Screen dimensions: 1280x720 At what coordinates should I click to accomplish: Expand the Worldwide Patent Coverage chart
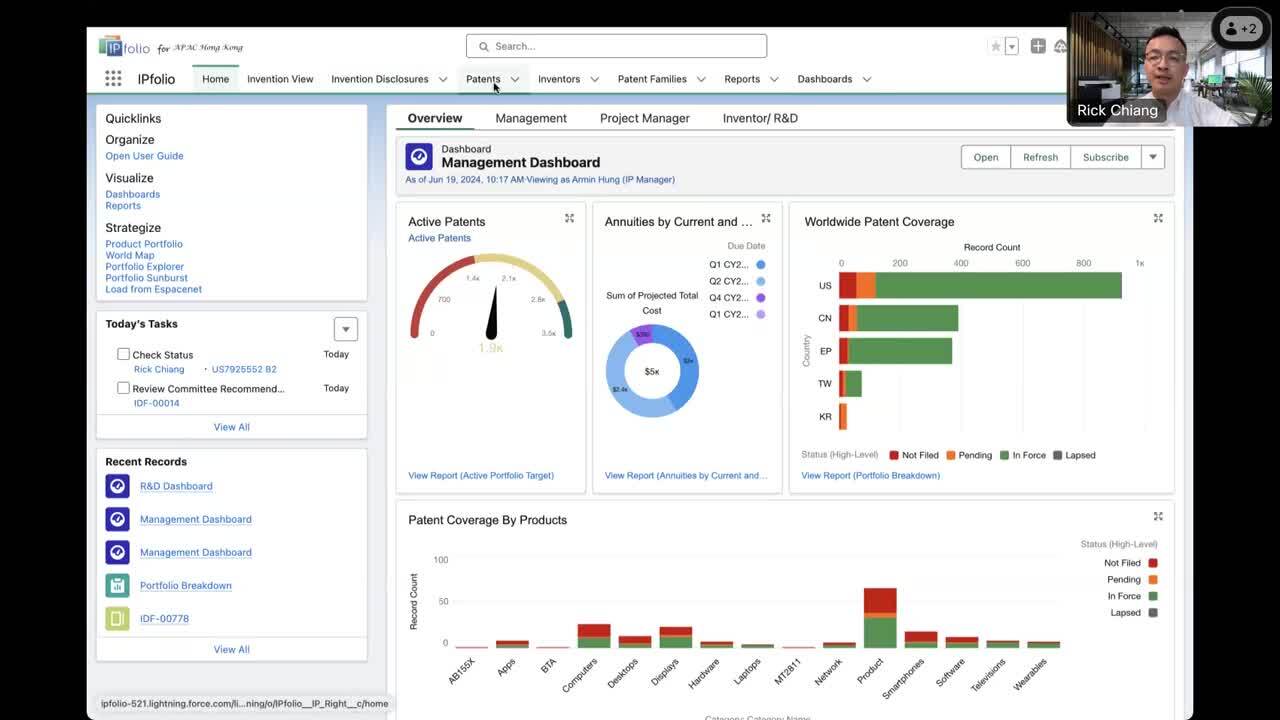[1158, 218]
